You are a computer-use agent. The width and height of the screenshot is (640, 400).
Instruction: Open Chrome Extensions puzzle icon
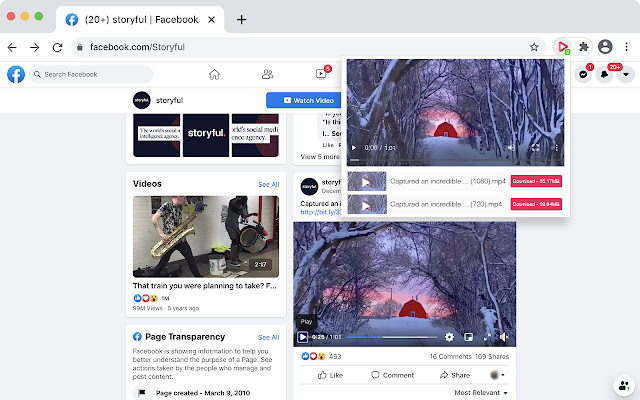584,47
